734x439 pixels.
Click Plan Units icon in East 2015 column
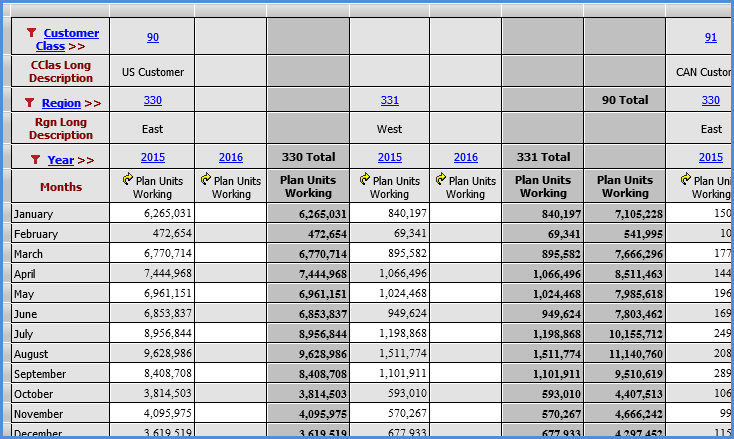127,180
